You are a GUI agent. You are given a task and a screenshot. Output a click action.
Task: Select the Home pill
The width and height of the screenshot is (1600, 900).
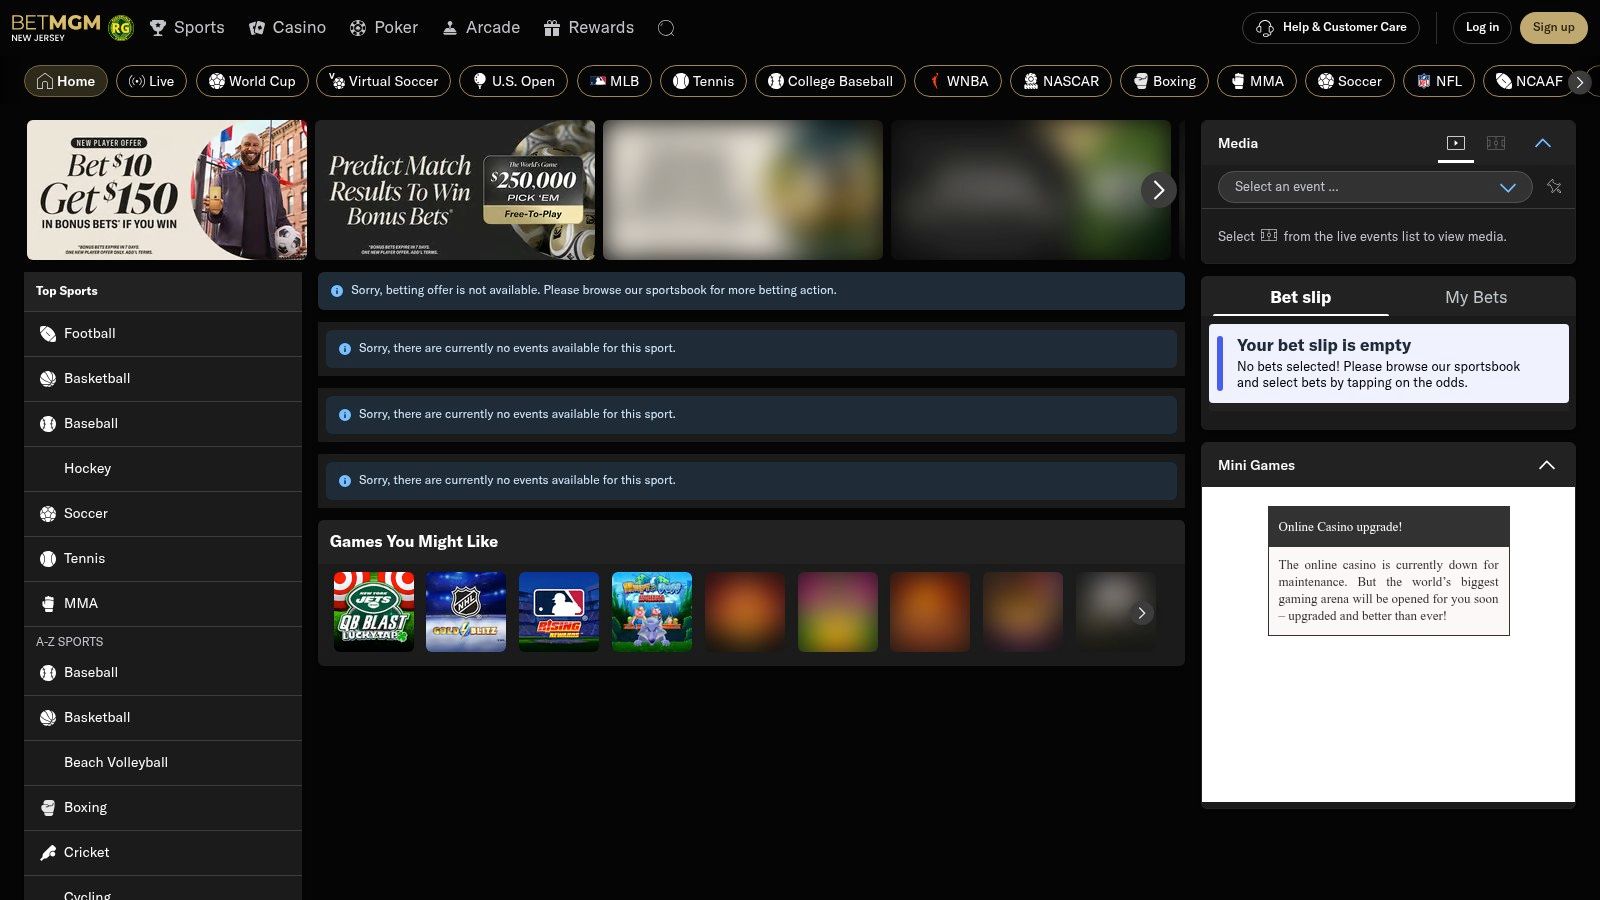click(66, 81)
